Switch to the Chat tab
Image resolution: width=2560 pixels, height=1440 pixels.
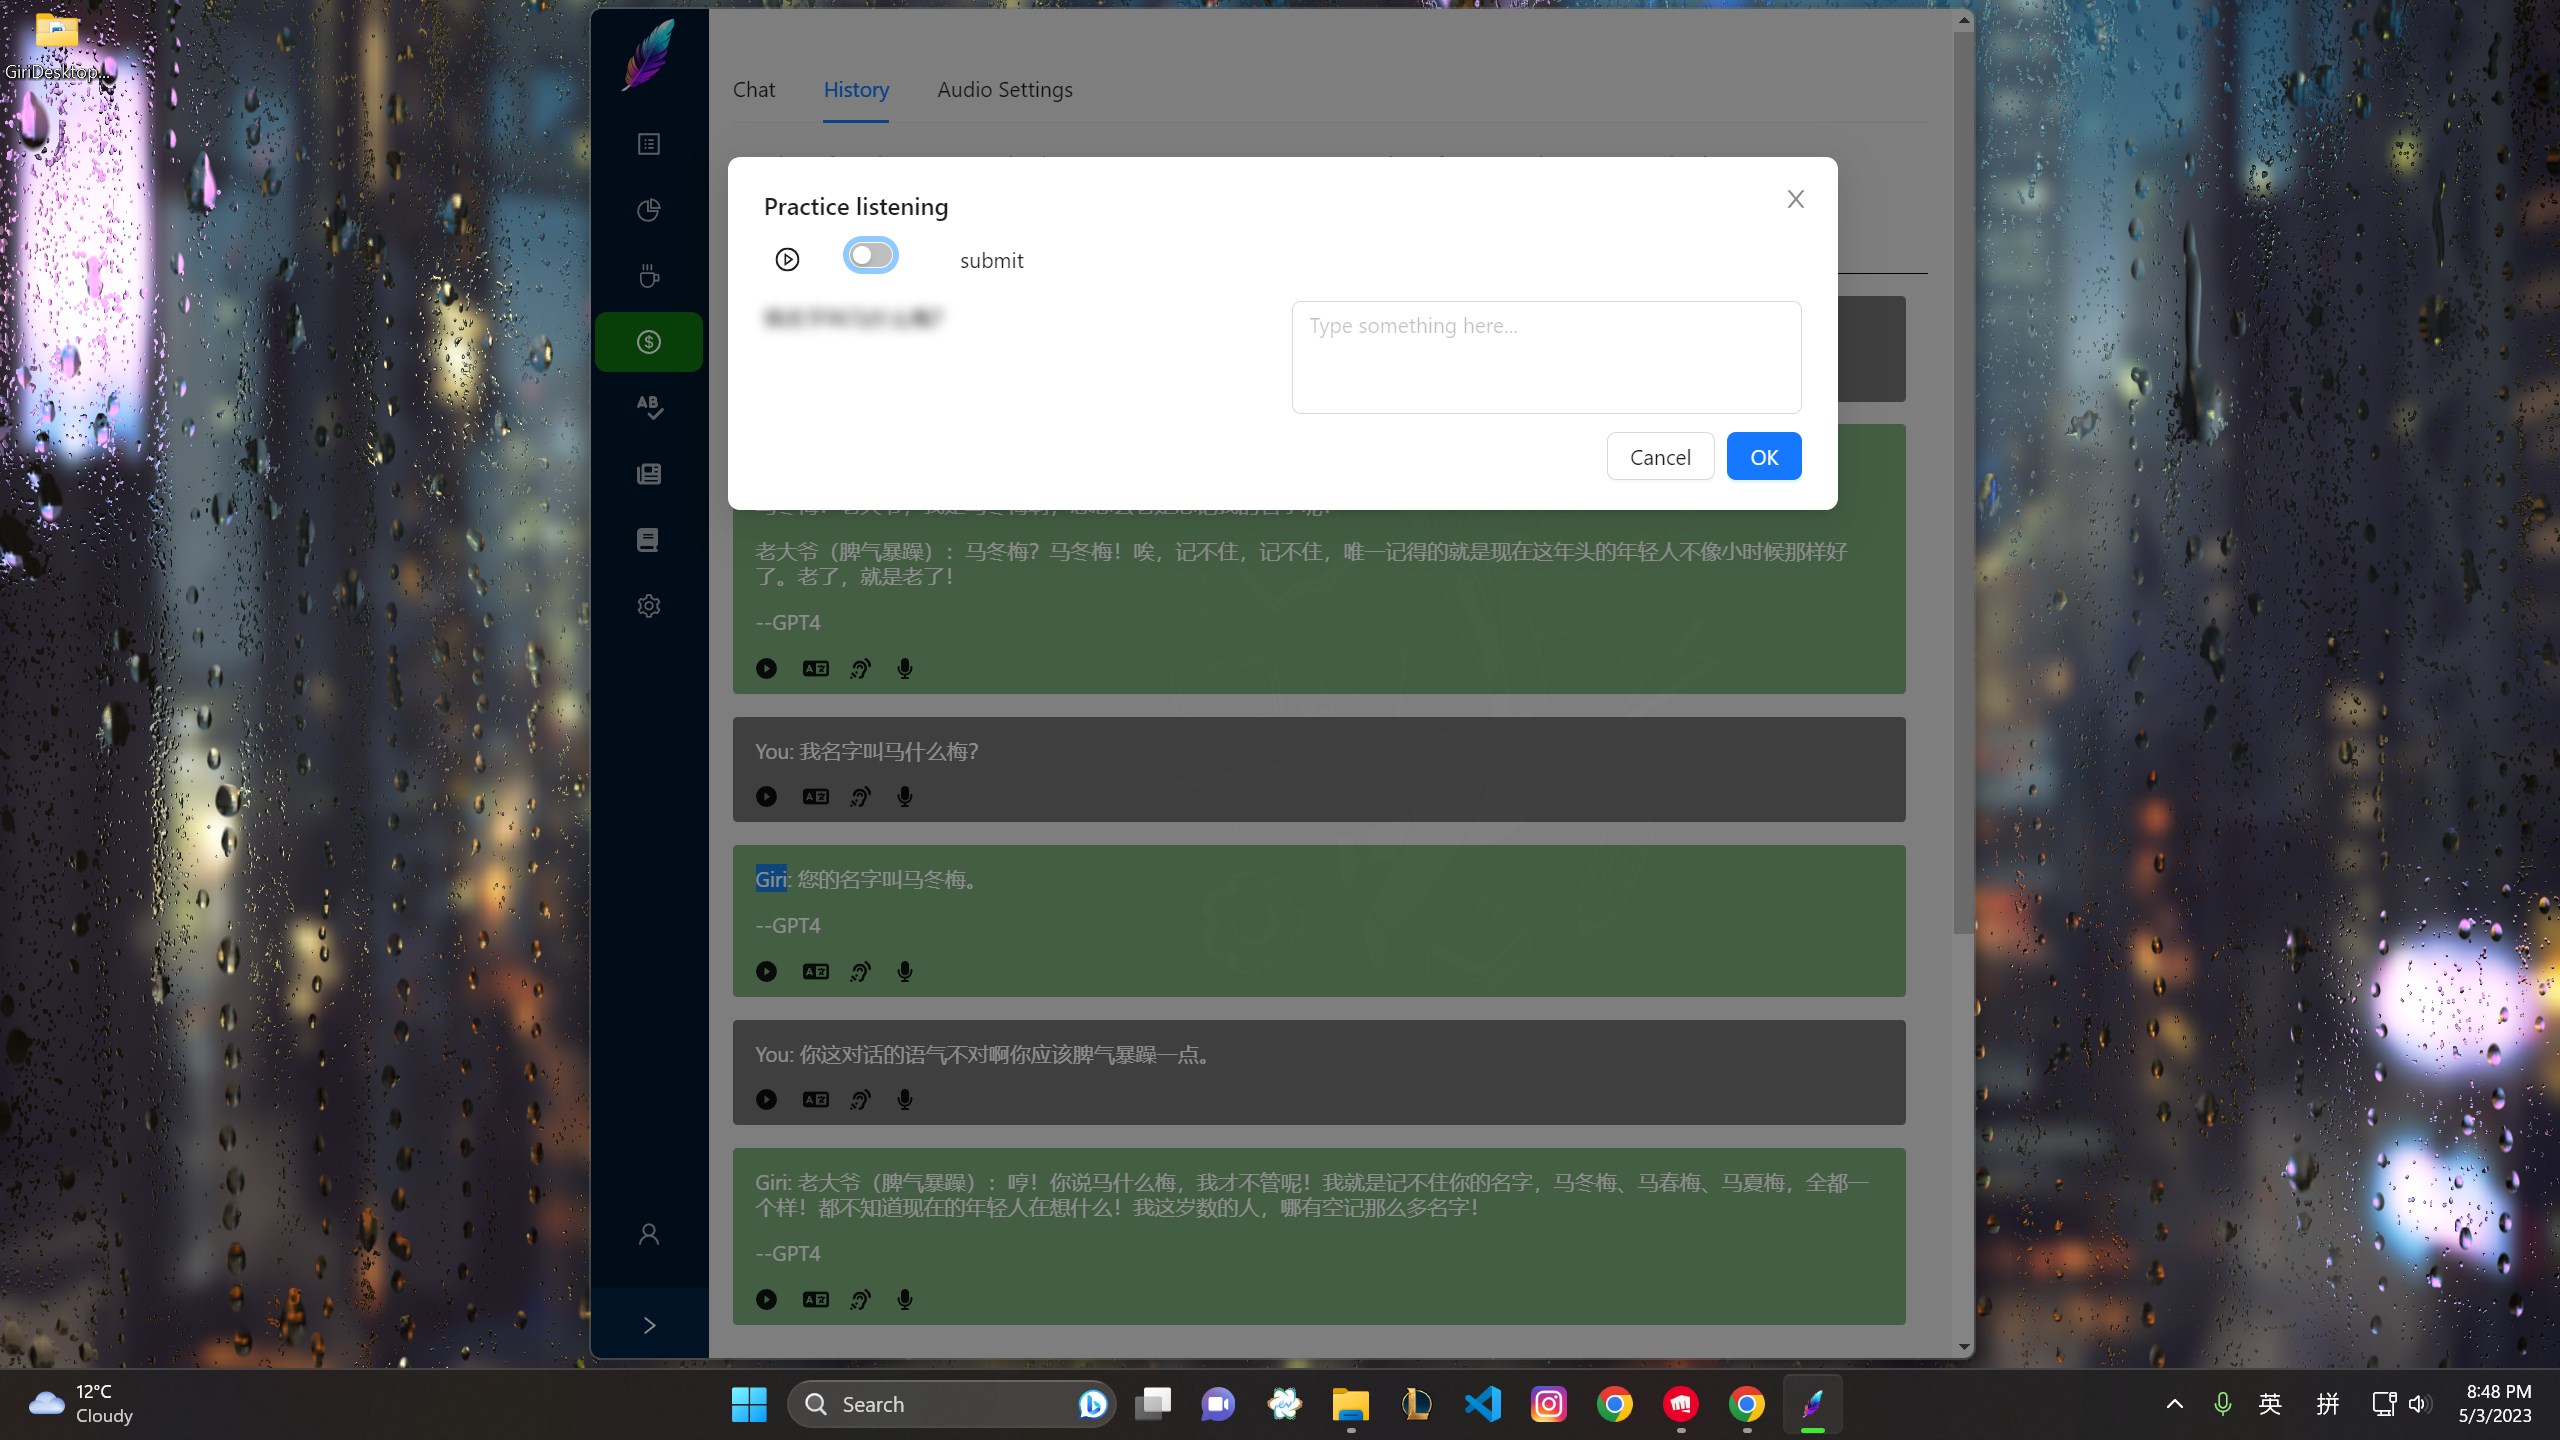pyautogui.click(x=754, y=90)
